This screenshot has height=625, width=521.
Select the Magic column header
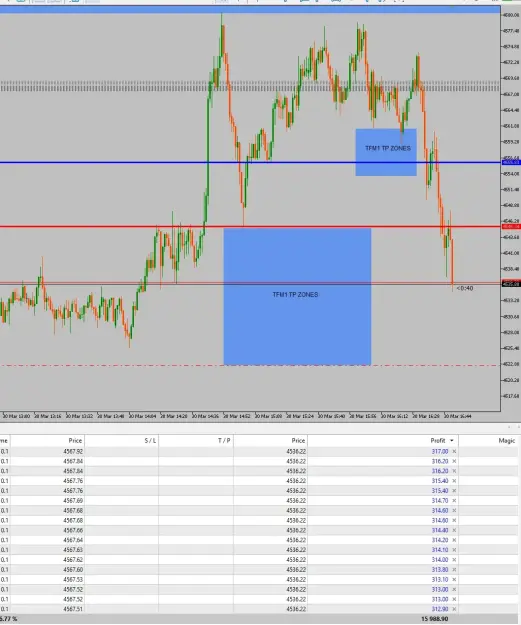(x=489, y=440)
